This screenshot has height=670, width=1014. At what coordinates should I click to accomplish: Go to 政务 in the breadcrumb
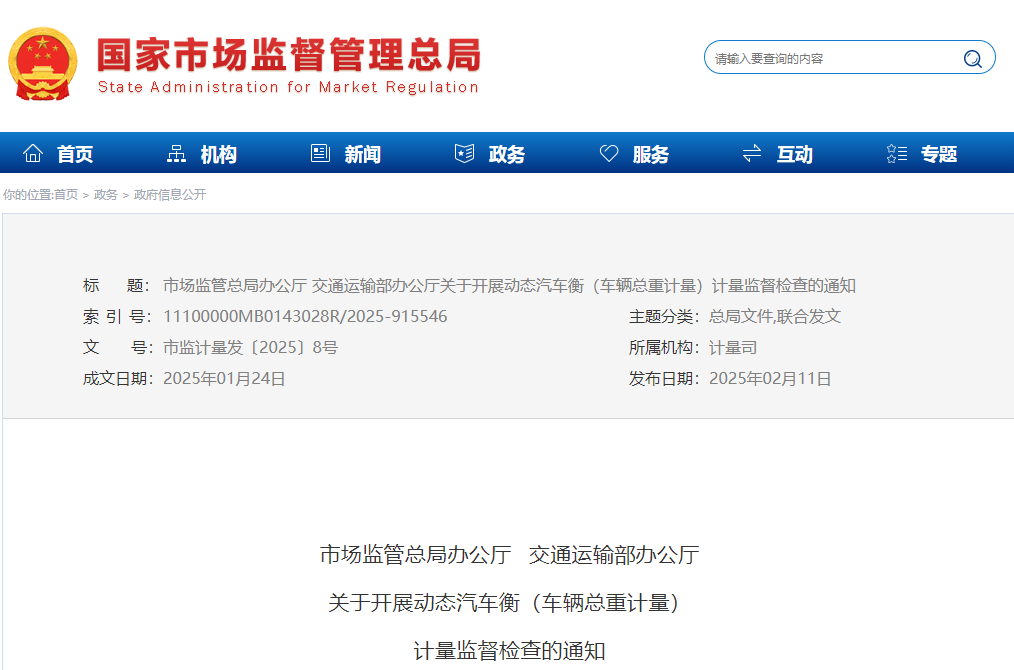105,195
